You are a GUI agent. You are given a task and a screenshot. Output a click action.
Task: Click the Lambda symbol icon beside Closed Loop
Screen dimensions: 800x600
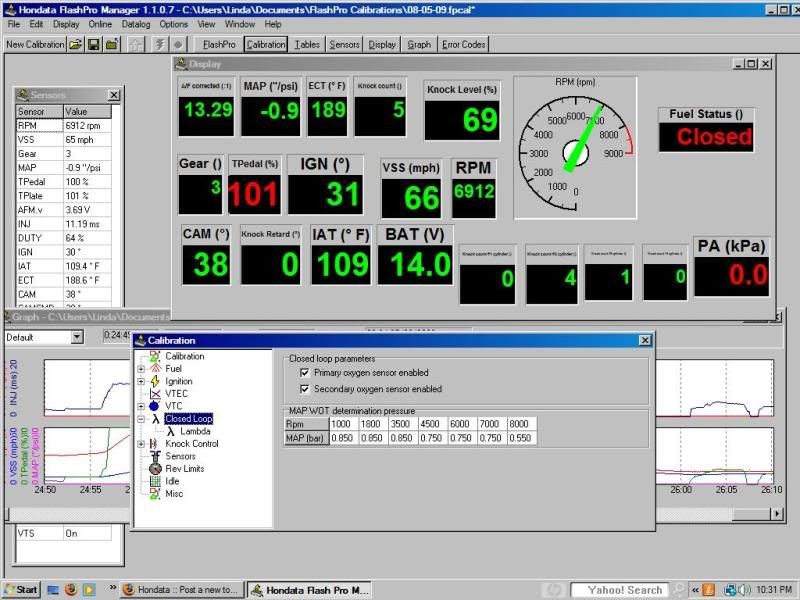(156, 419)
